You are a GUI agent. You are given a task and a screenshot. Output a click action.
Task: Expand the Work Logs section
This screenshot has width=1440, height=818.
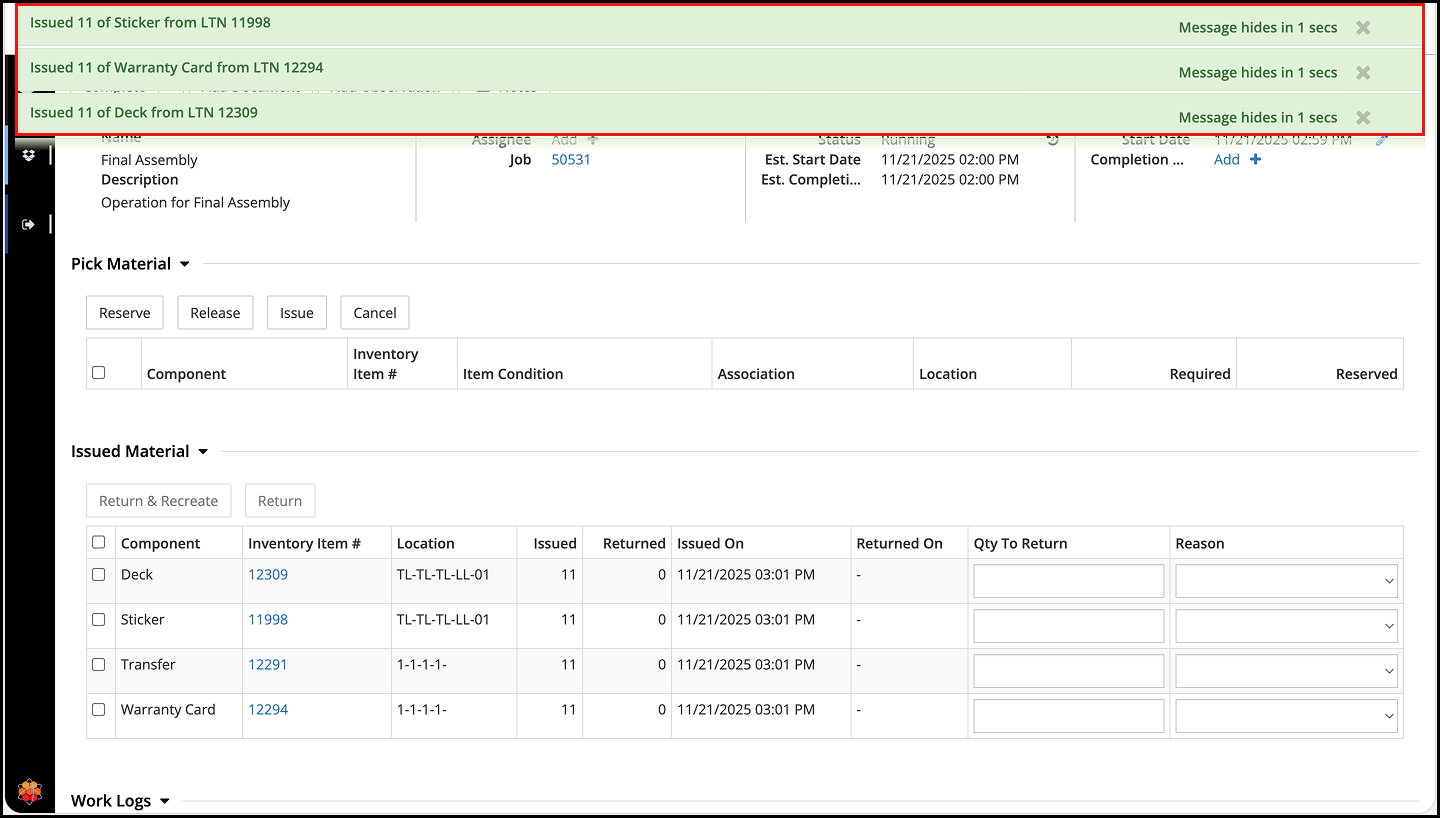165,802
